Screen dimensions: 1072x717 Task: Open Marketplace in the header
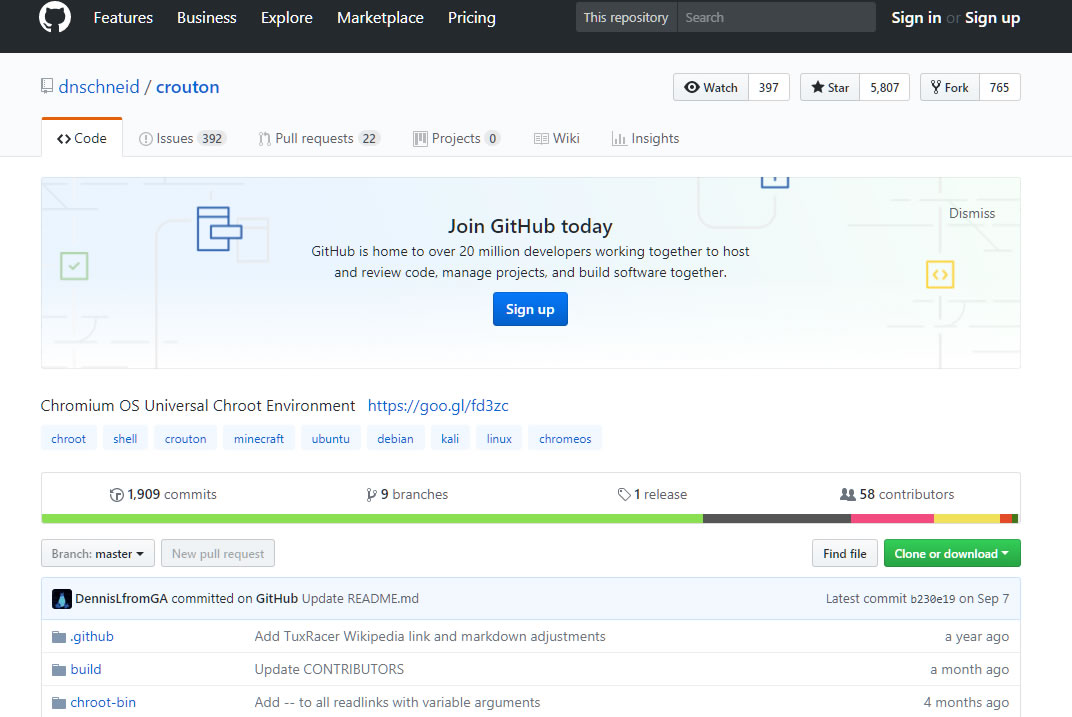click(x=380, y=18)
